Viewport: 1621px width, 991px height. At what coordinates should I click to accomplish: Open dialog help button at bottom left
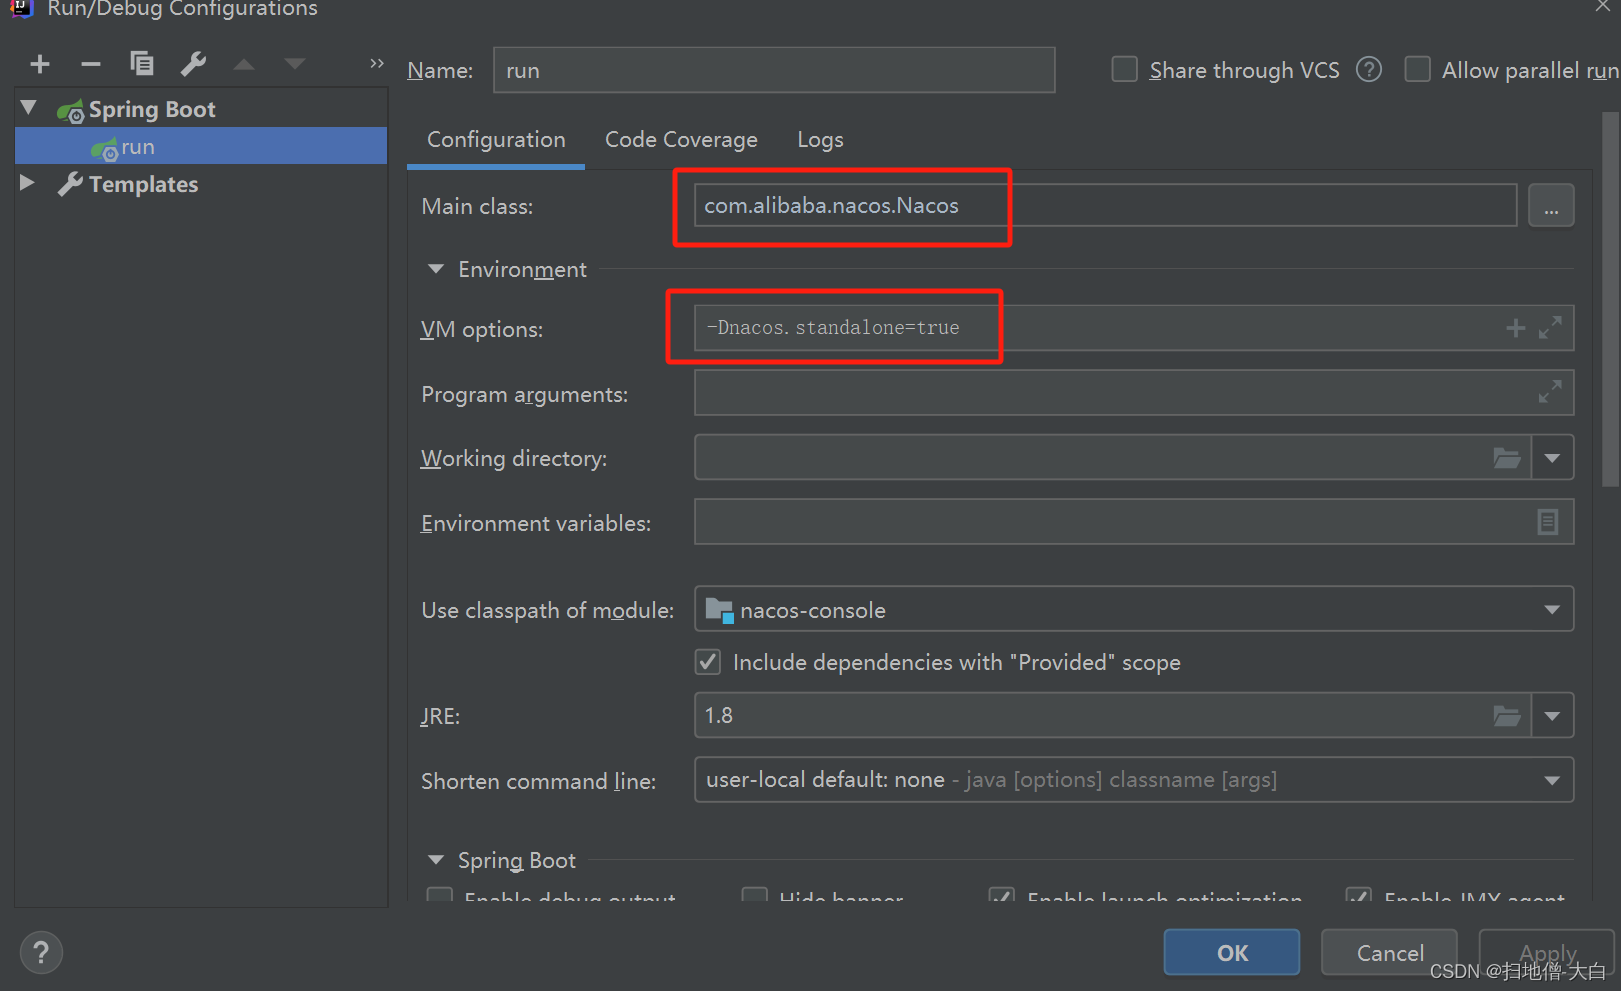[41, 953]
